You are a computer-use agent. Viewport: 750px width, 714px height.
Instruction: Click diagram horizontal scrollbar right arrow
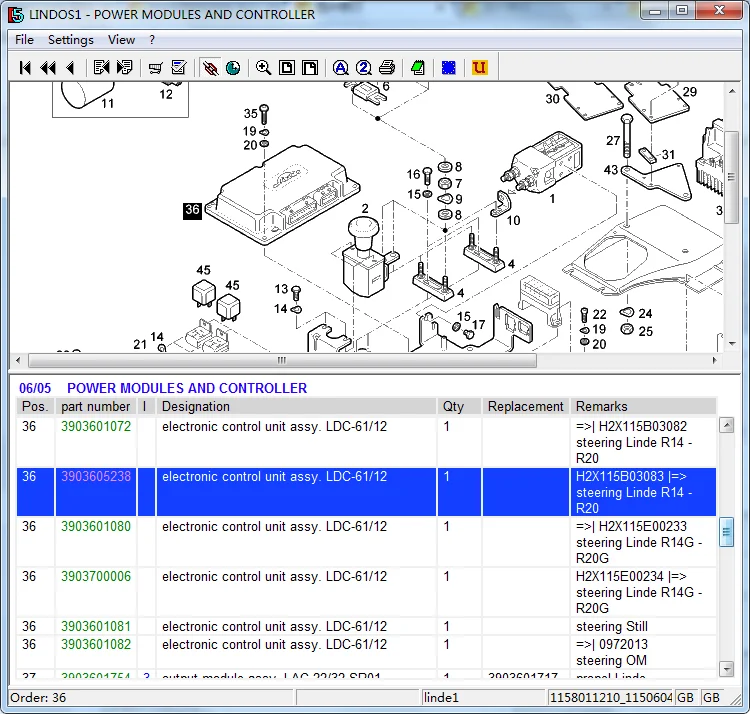pyautogui.click(x=715, y=360)
